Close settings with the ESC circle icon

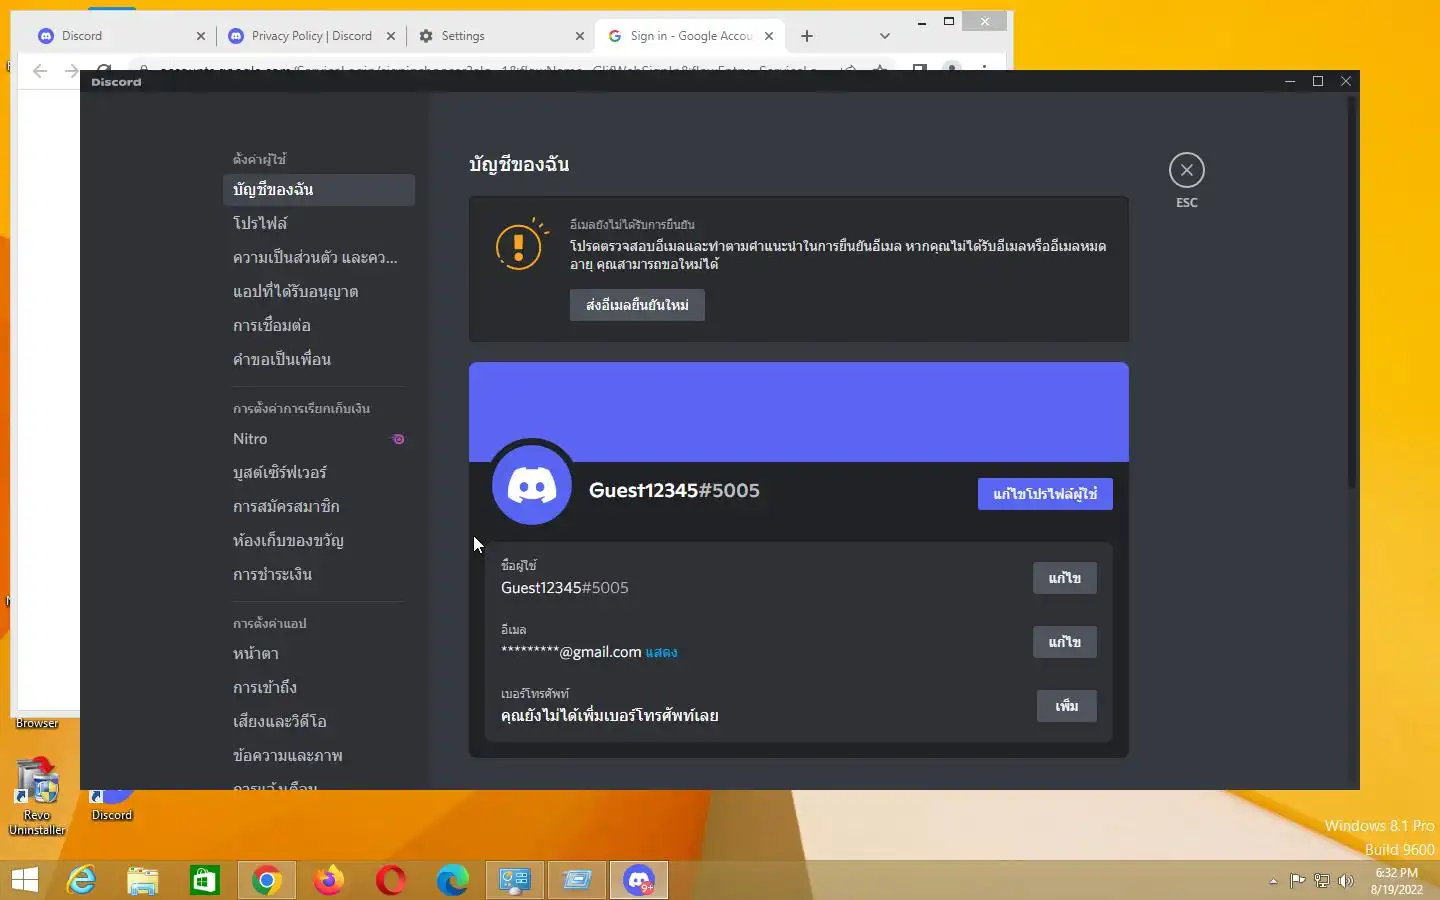pos(1186,170)
